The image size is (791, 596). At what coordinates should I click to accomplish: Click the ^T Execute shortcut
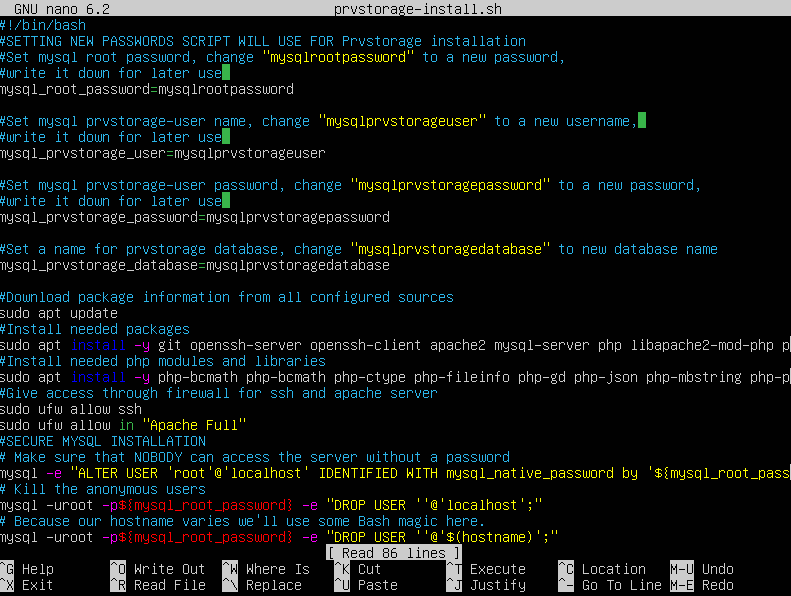tap(486, 569)
